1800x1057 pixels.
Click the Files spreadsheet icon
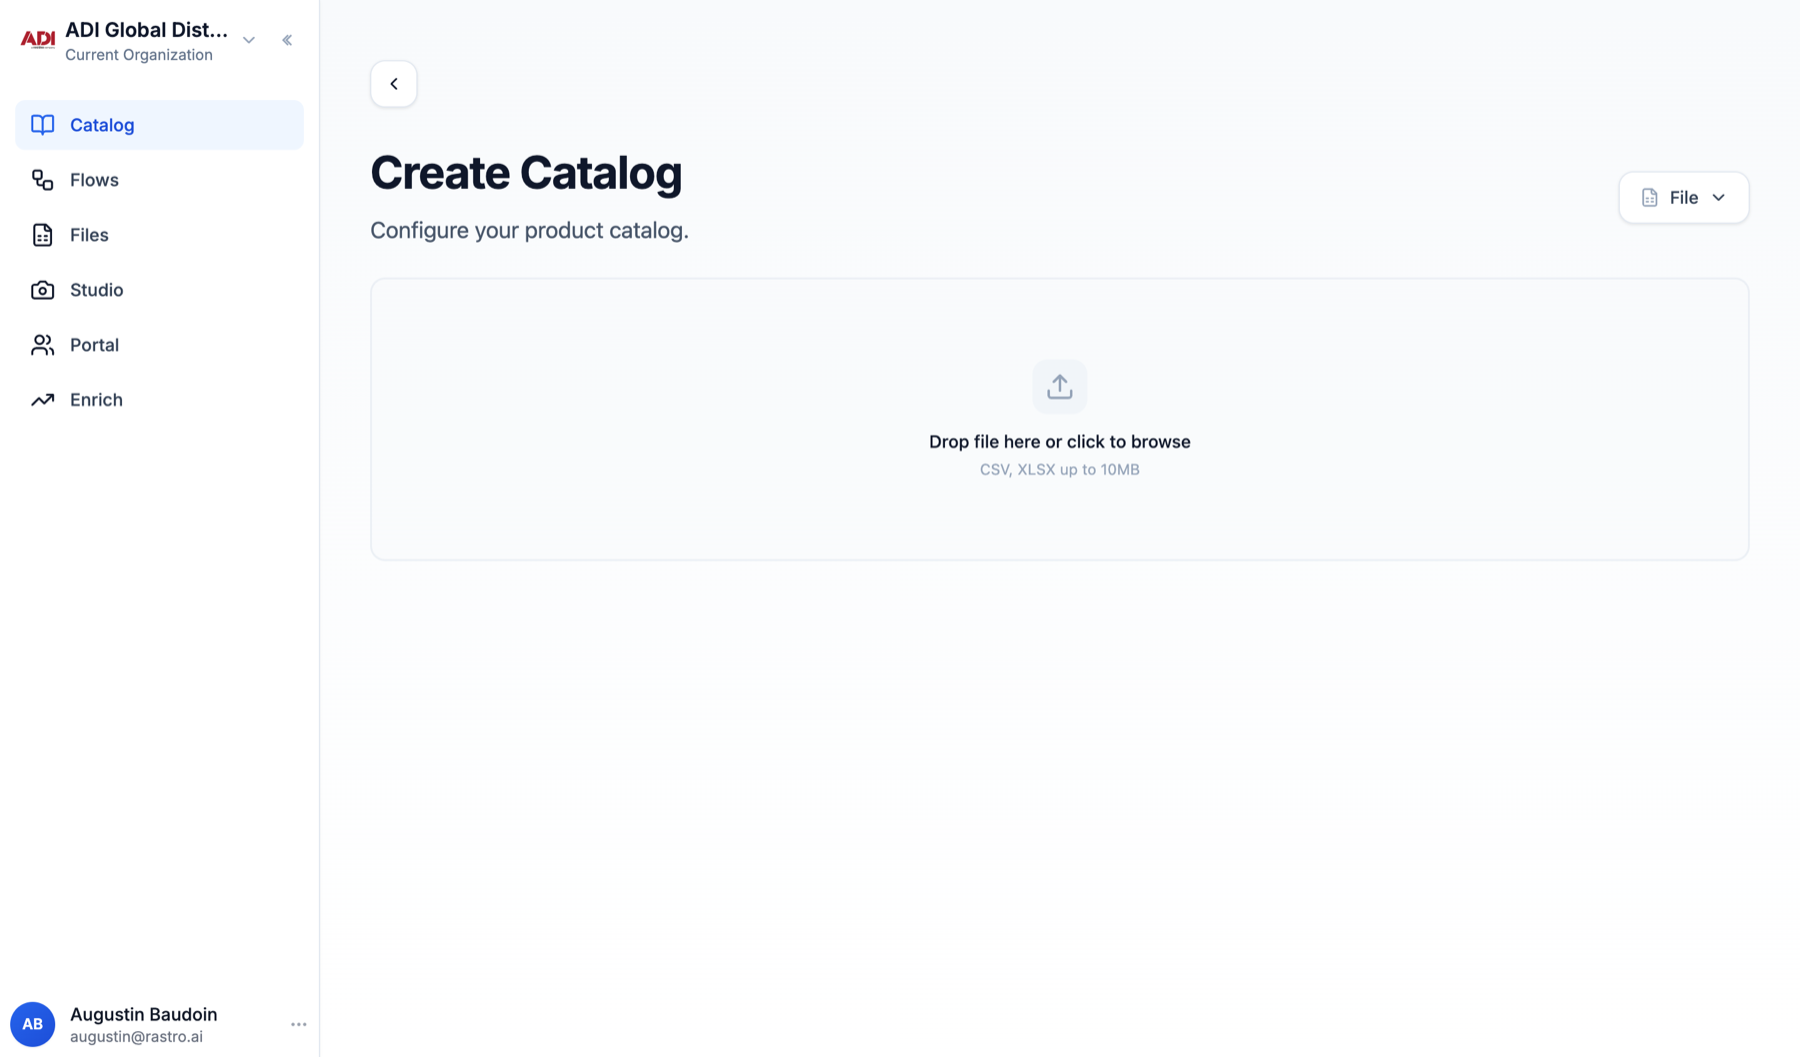click(42, 235)
